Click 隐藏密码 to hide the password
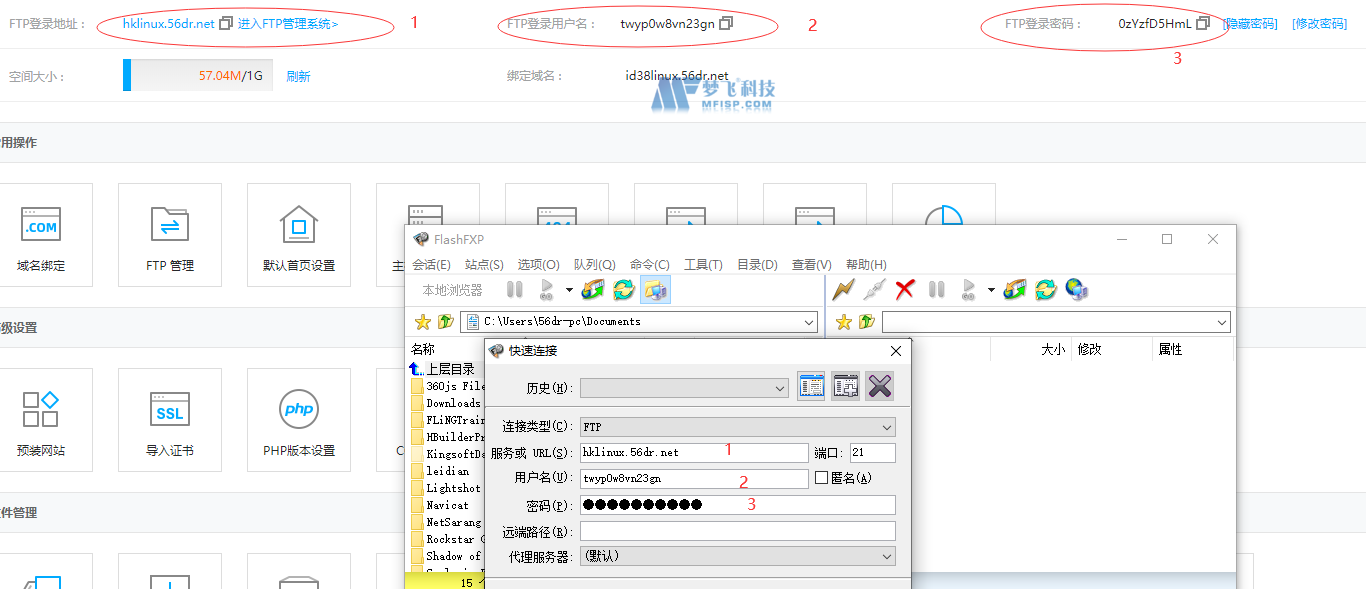This screenshot has width=1366, height=589. point(1251,23)
